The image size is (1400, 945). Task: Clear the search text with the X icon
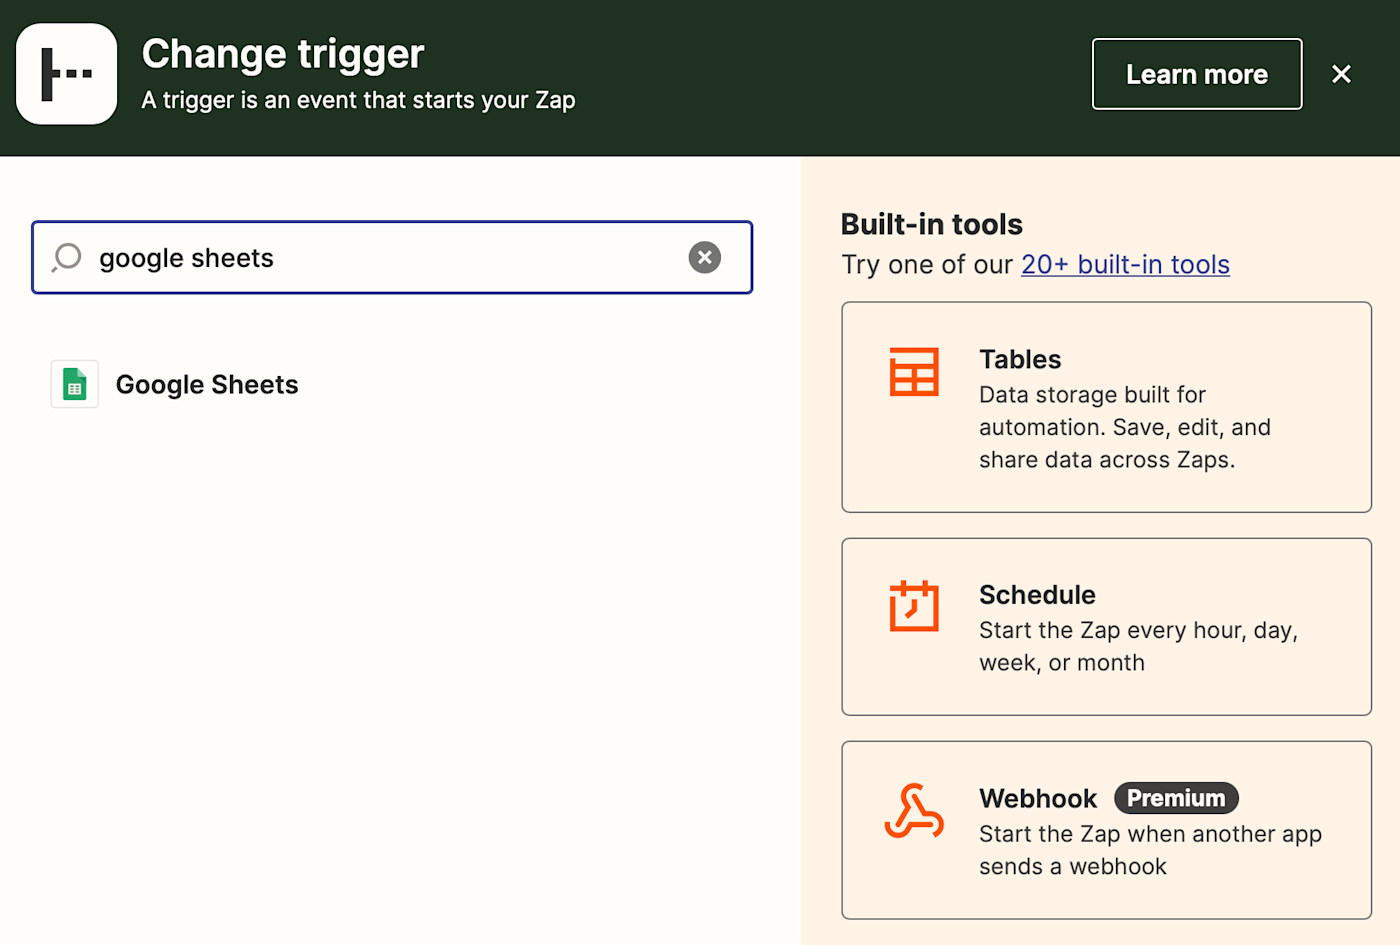coord(704,258)
